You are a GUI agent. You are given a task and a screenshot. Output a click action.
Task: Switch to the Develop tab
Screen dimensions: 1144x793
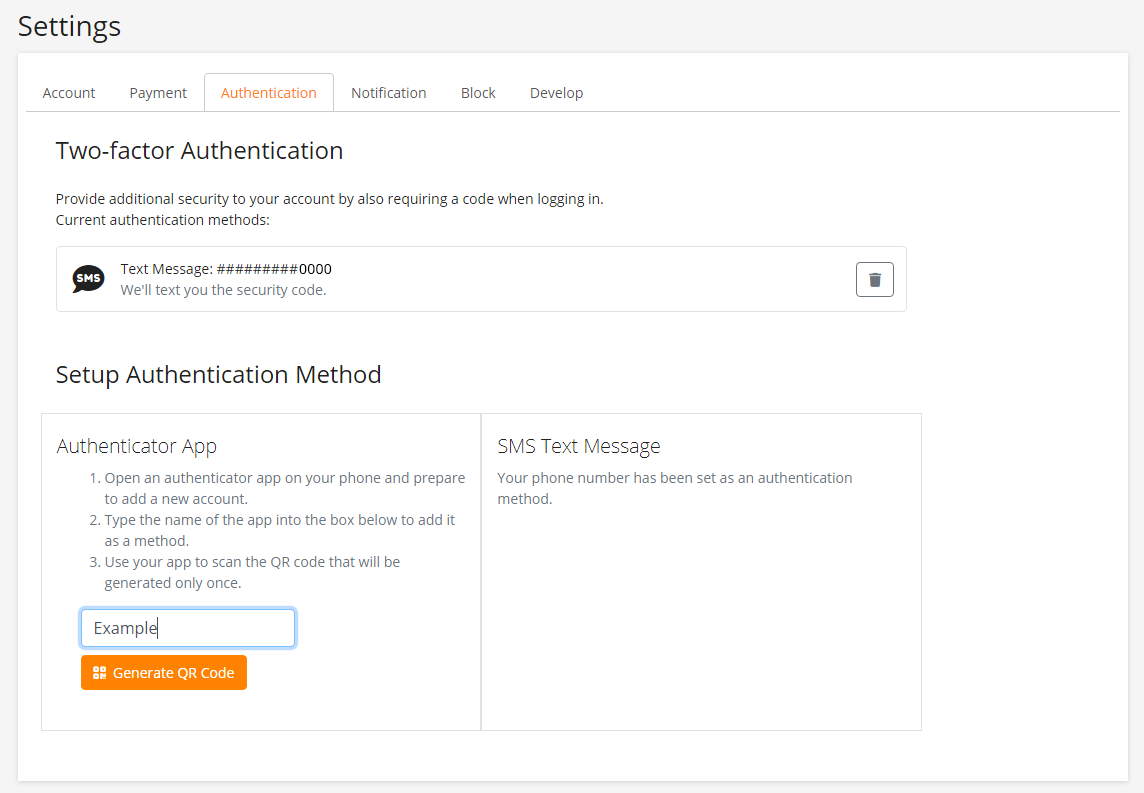[x=556, y=93]
